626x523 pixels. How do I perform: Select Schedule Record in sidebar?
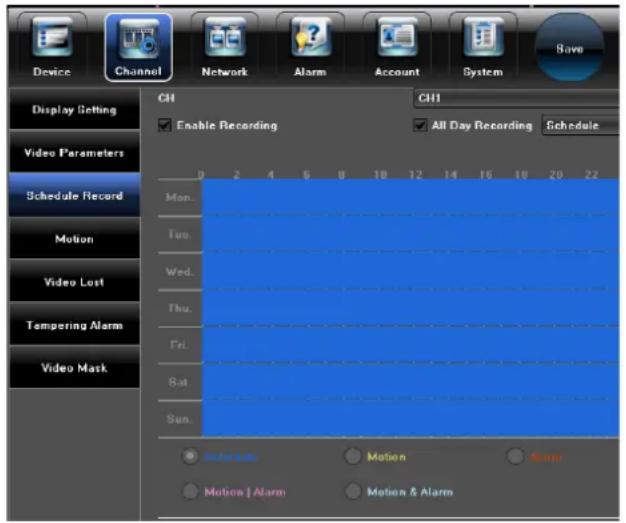click(x=75, y=196)
